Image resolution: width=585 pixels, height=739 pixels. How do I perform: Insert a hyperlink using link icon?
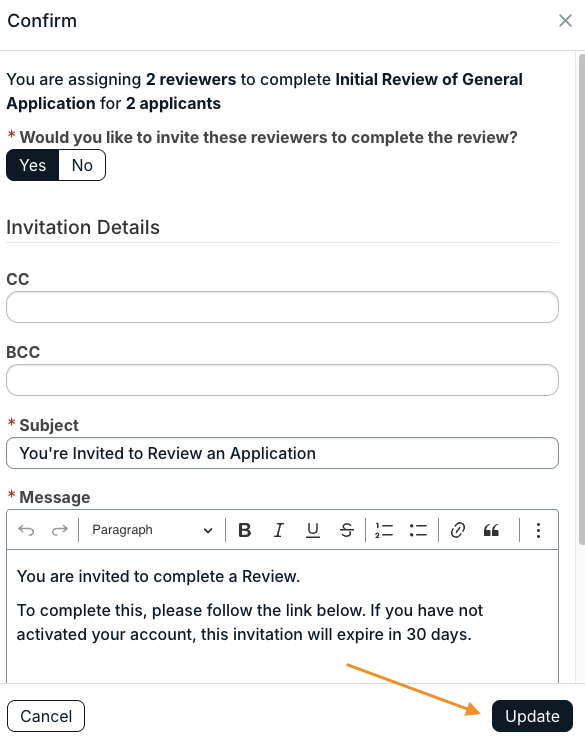pos(457,530)
